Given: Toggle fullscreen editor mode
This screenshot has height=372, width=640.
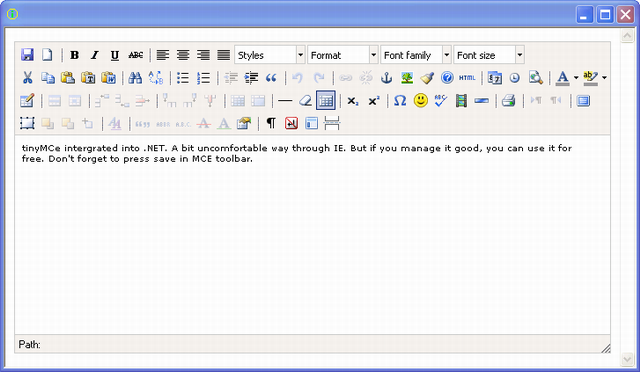Looking at the screenshot, I should [583, 100].
